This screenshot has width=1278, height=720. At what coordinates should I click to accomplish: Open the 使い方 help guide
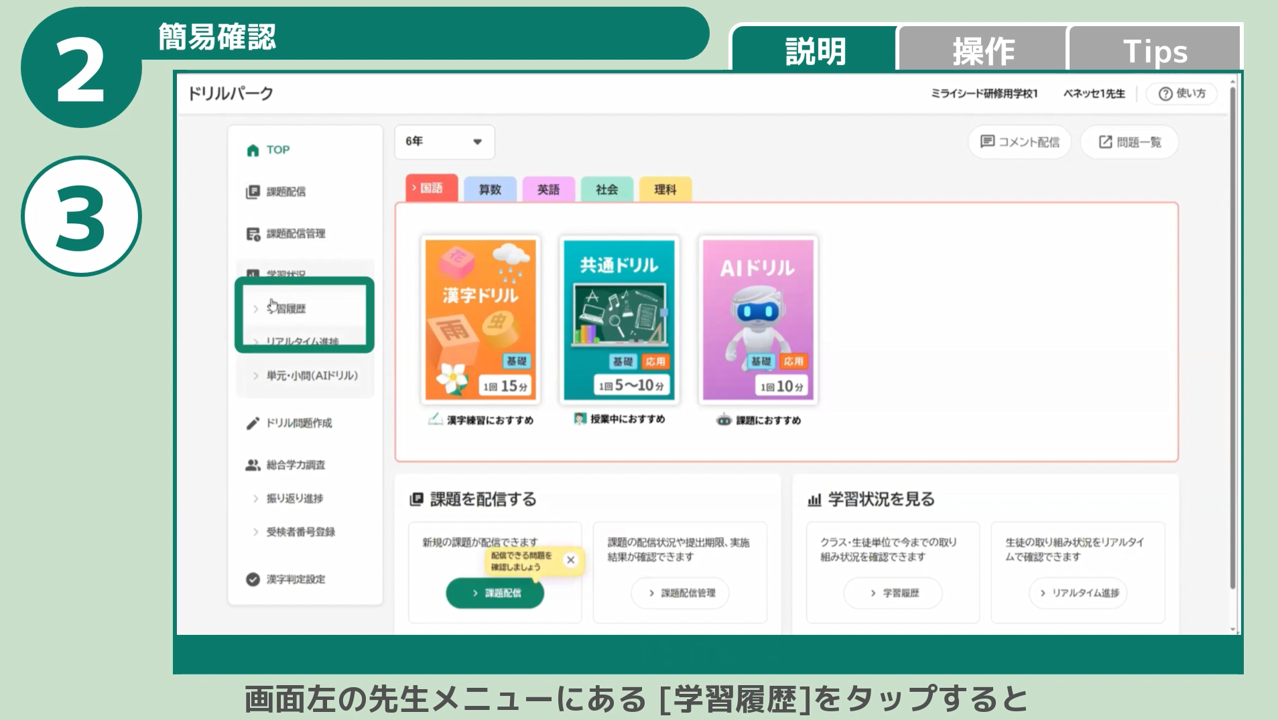(1182, 94)
